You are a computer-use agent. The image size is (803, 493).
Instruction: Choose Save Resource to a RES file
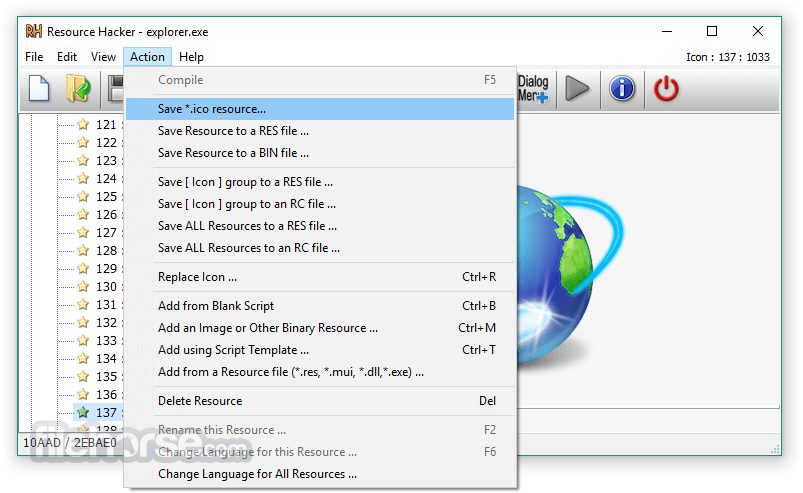pos(320,131)
